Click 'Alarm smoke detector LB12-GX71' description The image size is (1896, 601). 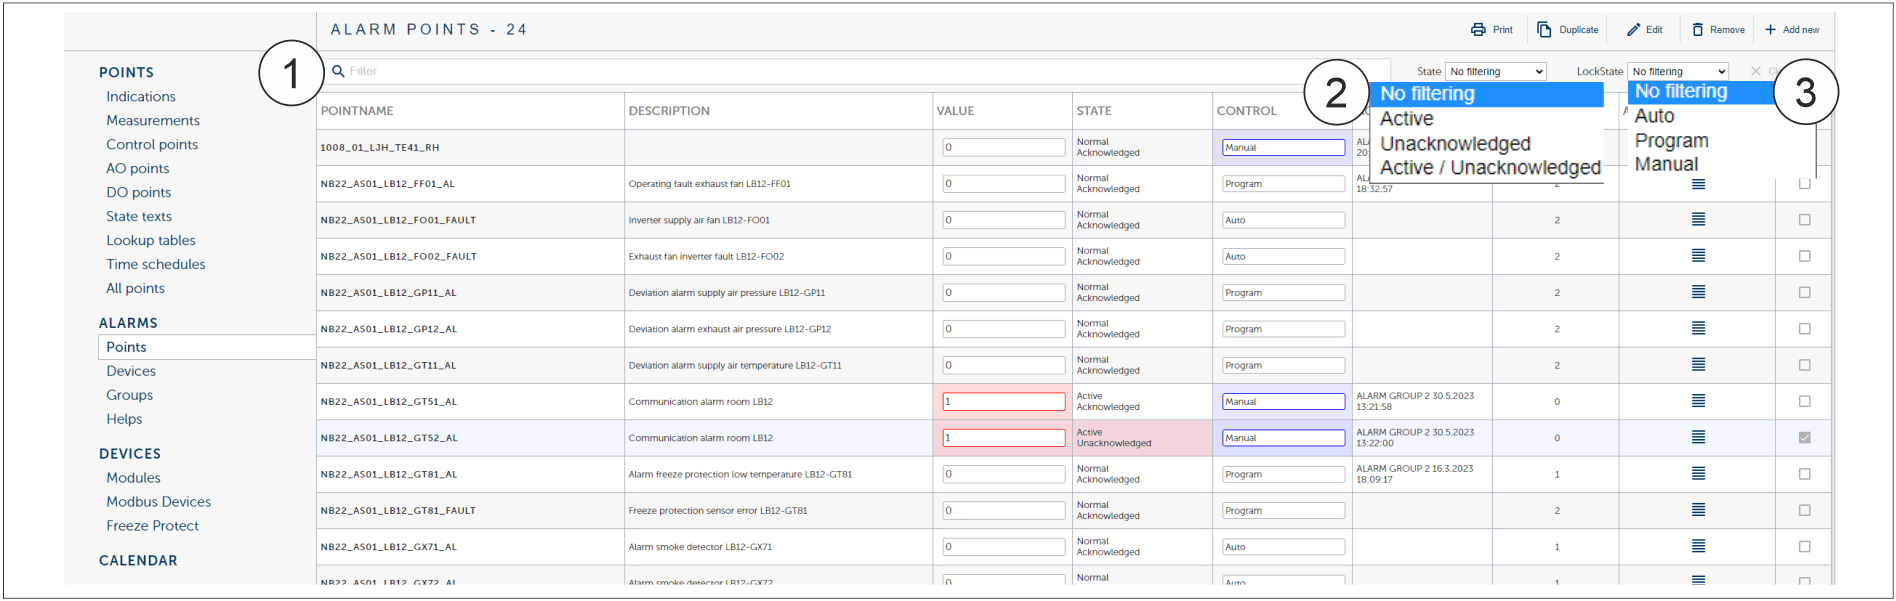700,547
